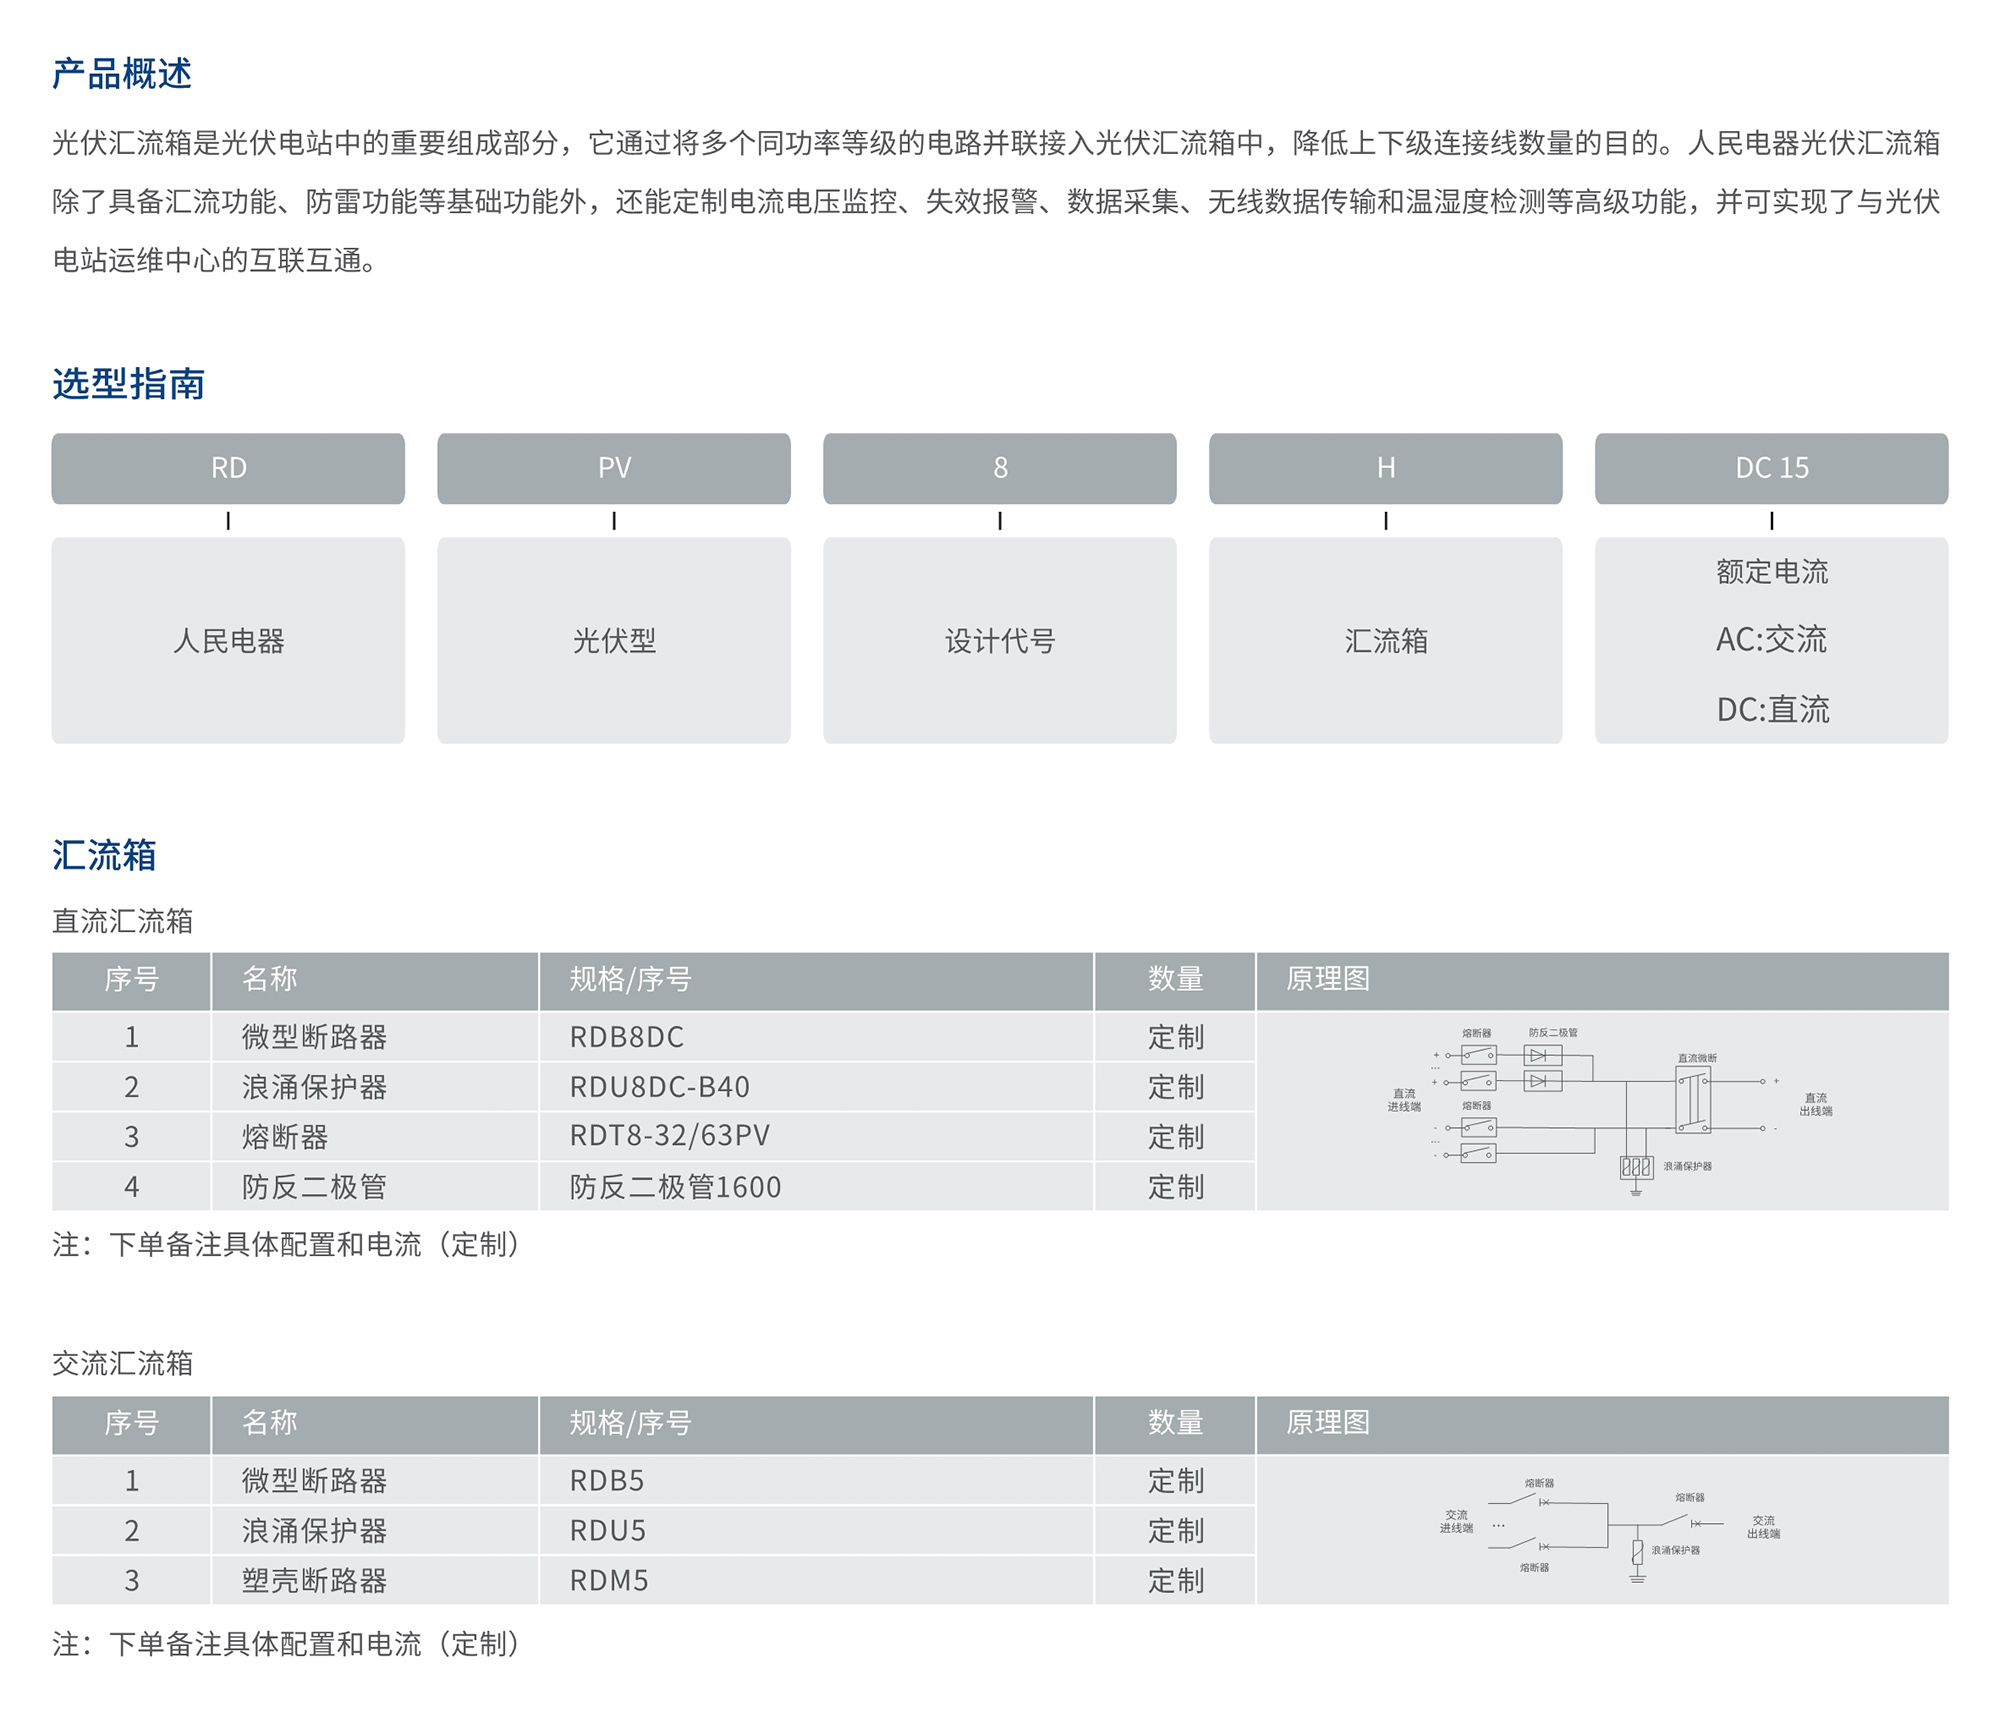
Task: Click the blue 汇流箱 section heading
Action: (104, 855)
